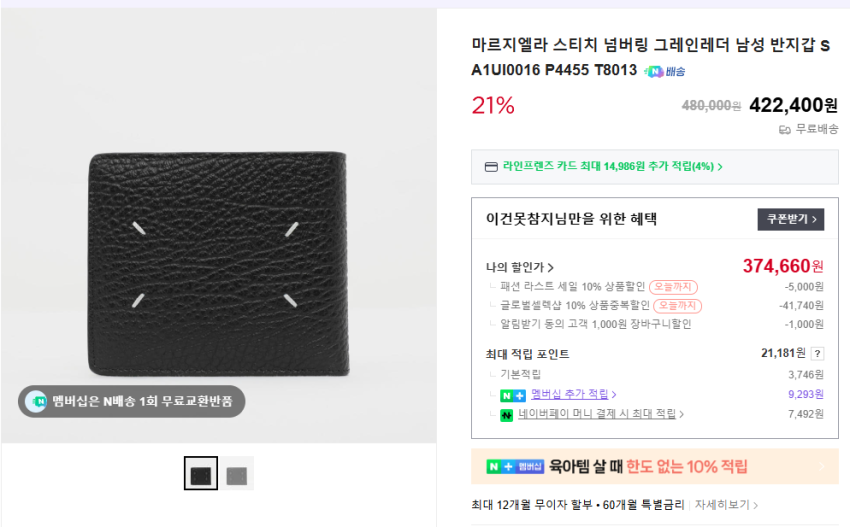Image resolution: width=850 pixels, height=527 pixels.
Task: Click the 마르지엘라 product title text
Action: (x=650, y=45)
